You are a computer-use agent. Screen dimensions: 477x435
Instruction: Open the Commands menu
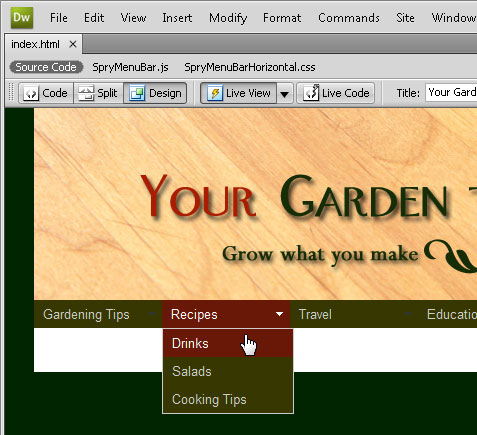[349, 18]
